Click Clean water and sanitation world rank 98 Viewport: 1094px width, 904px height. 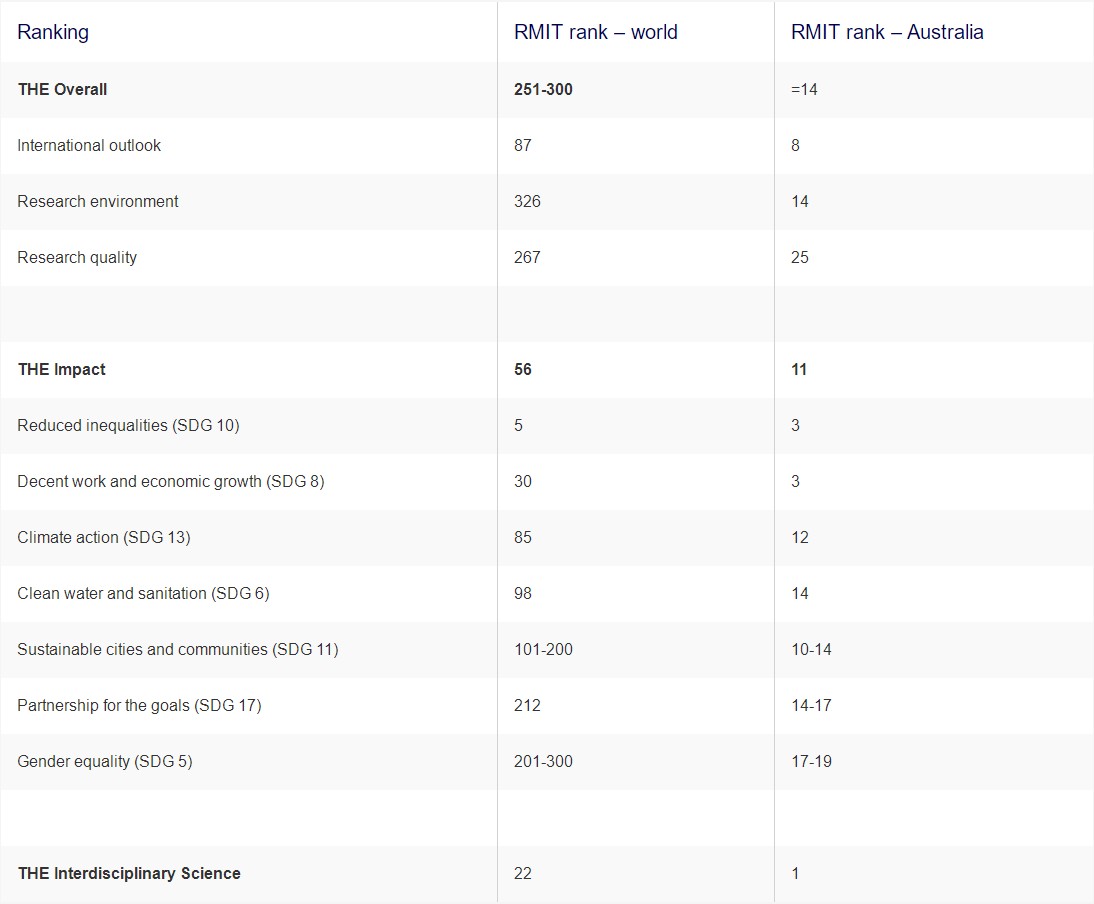[523, 594]
